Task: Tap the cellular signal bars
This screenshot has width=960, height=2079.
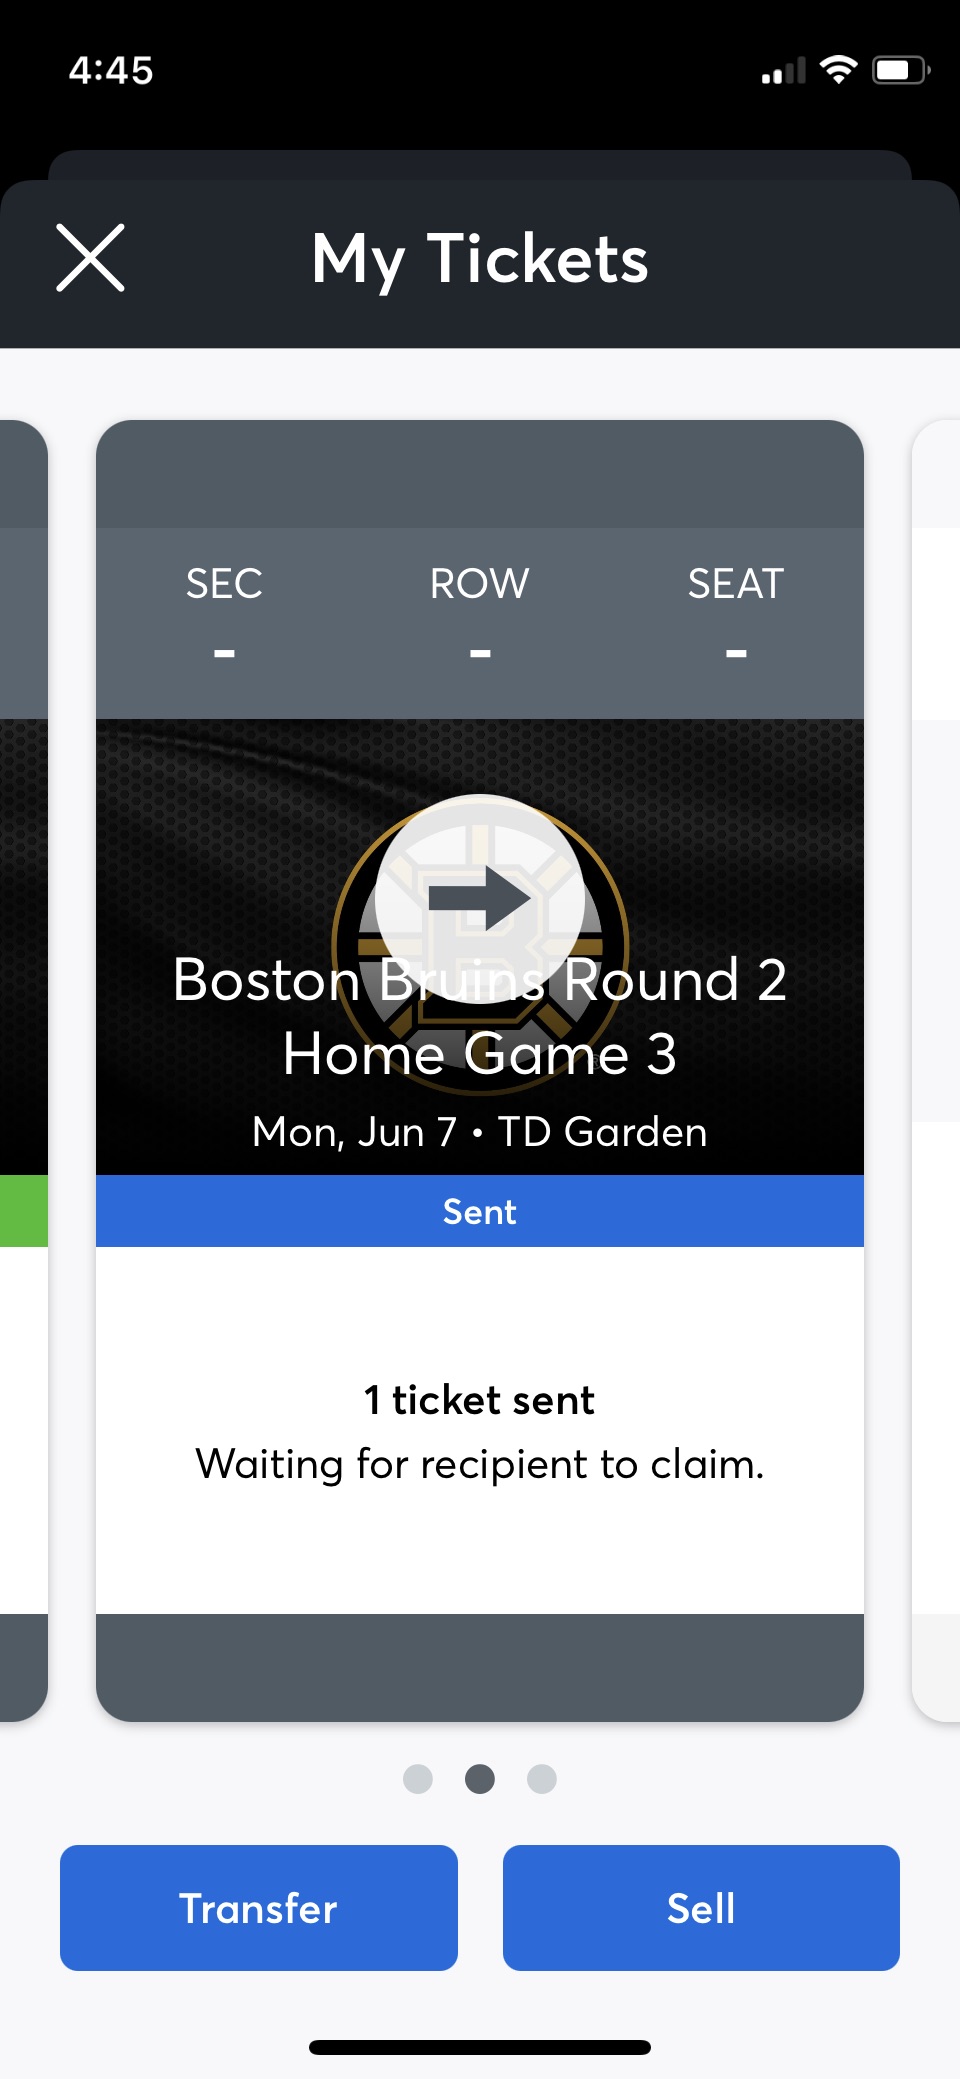Action: click(783, 72)
